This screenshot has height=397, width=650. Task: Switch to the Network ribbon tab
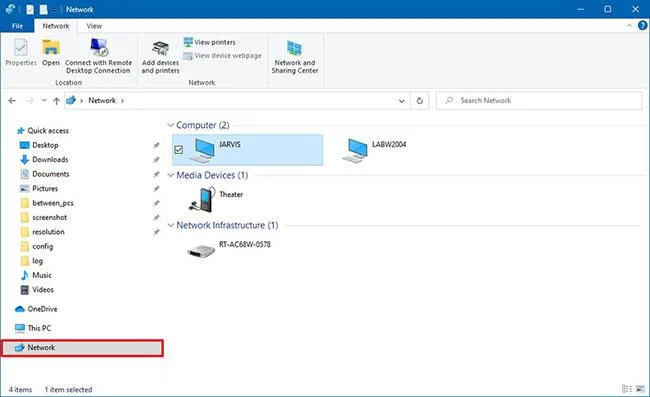56,26
